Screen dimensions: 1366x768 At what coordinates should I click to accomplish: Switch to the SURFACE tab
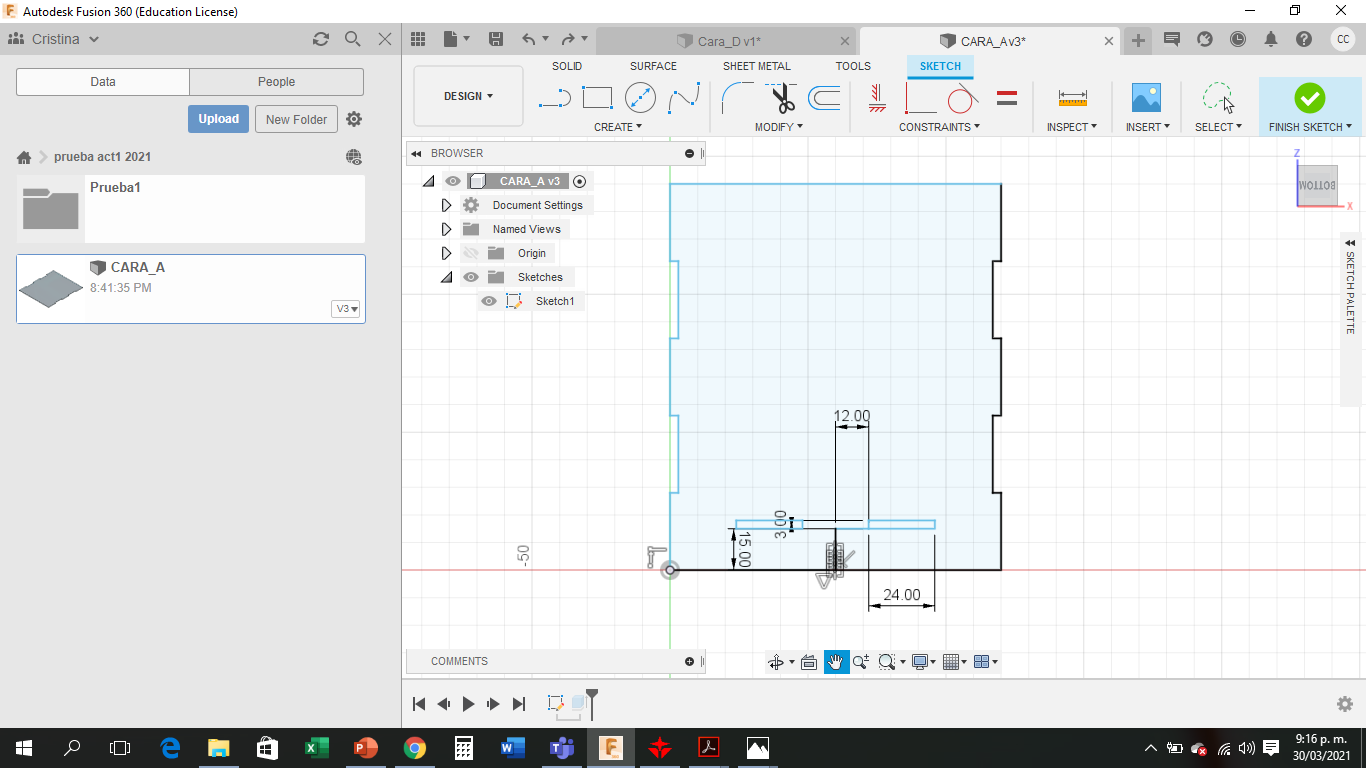point(653,66)
